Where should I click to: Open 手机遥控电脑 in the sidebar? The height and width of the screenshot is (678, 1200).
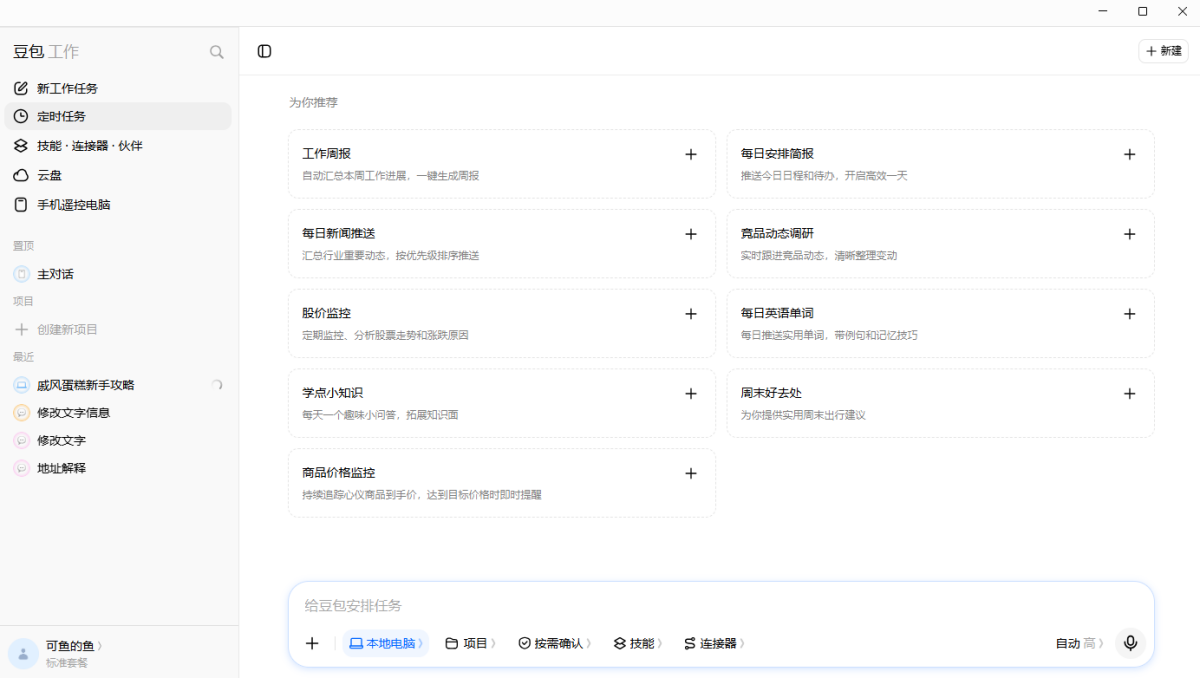(118, 205)
